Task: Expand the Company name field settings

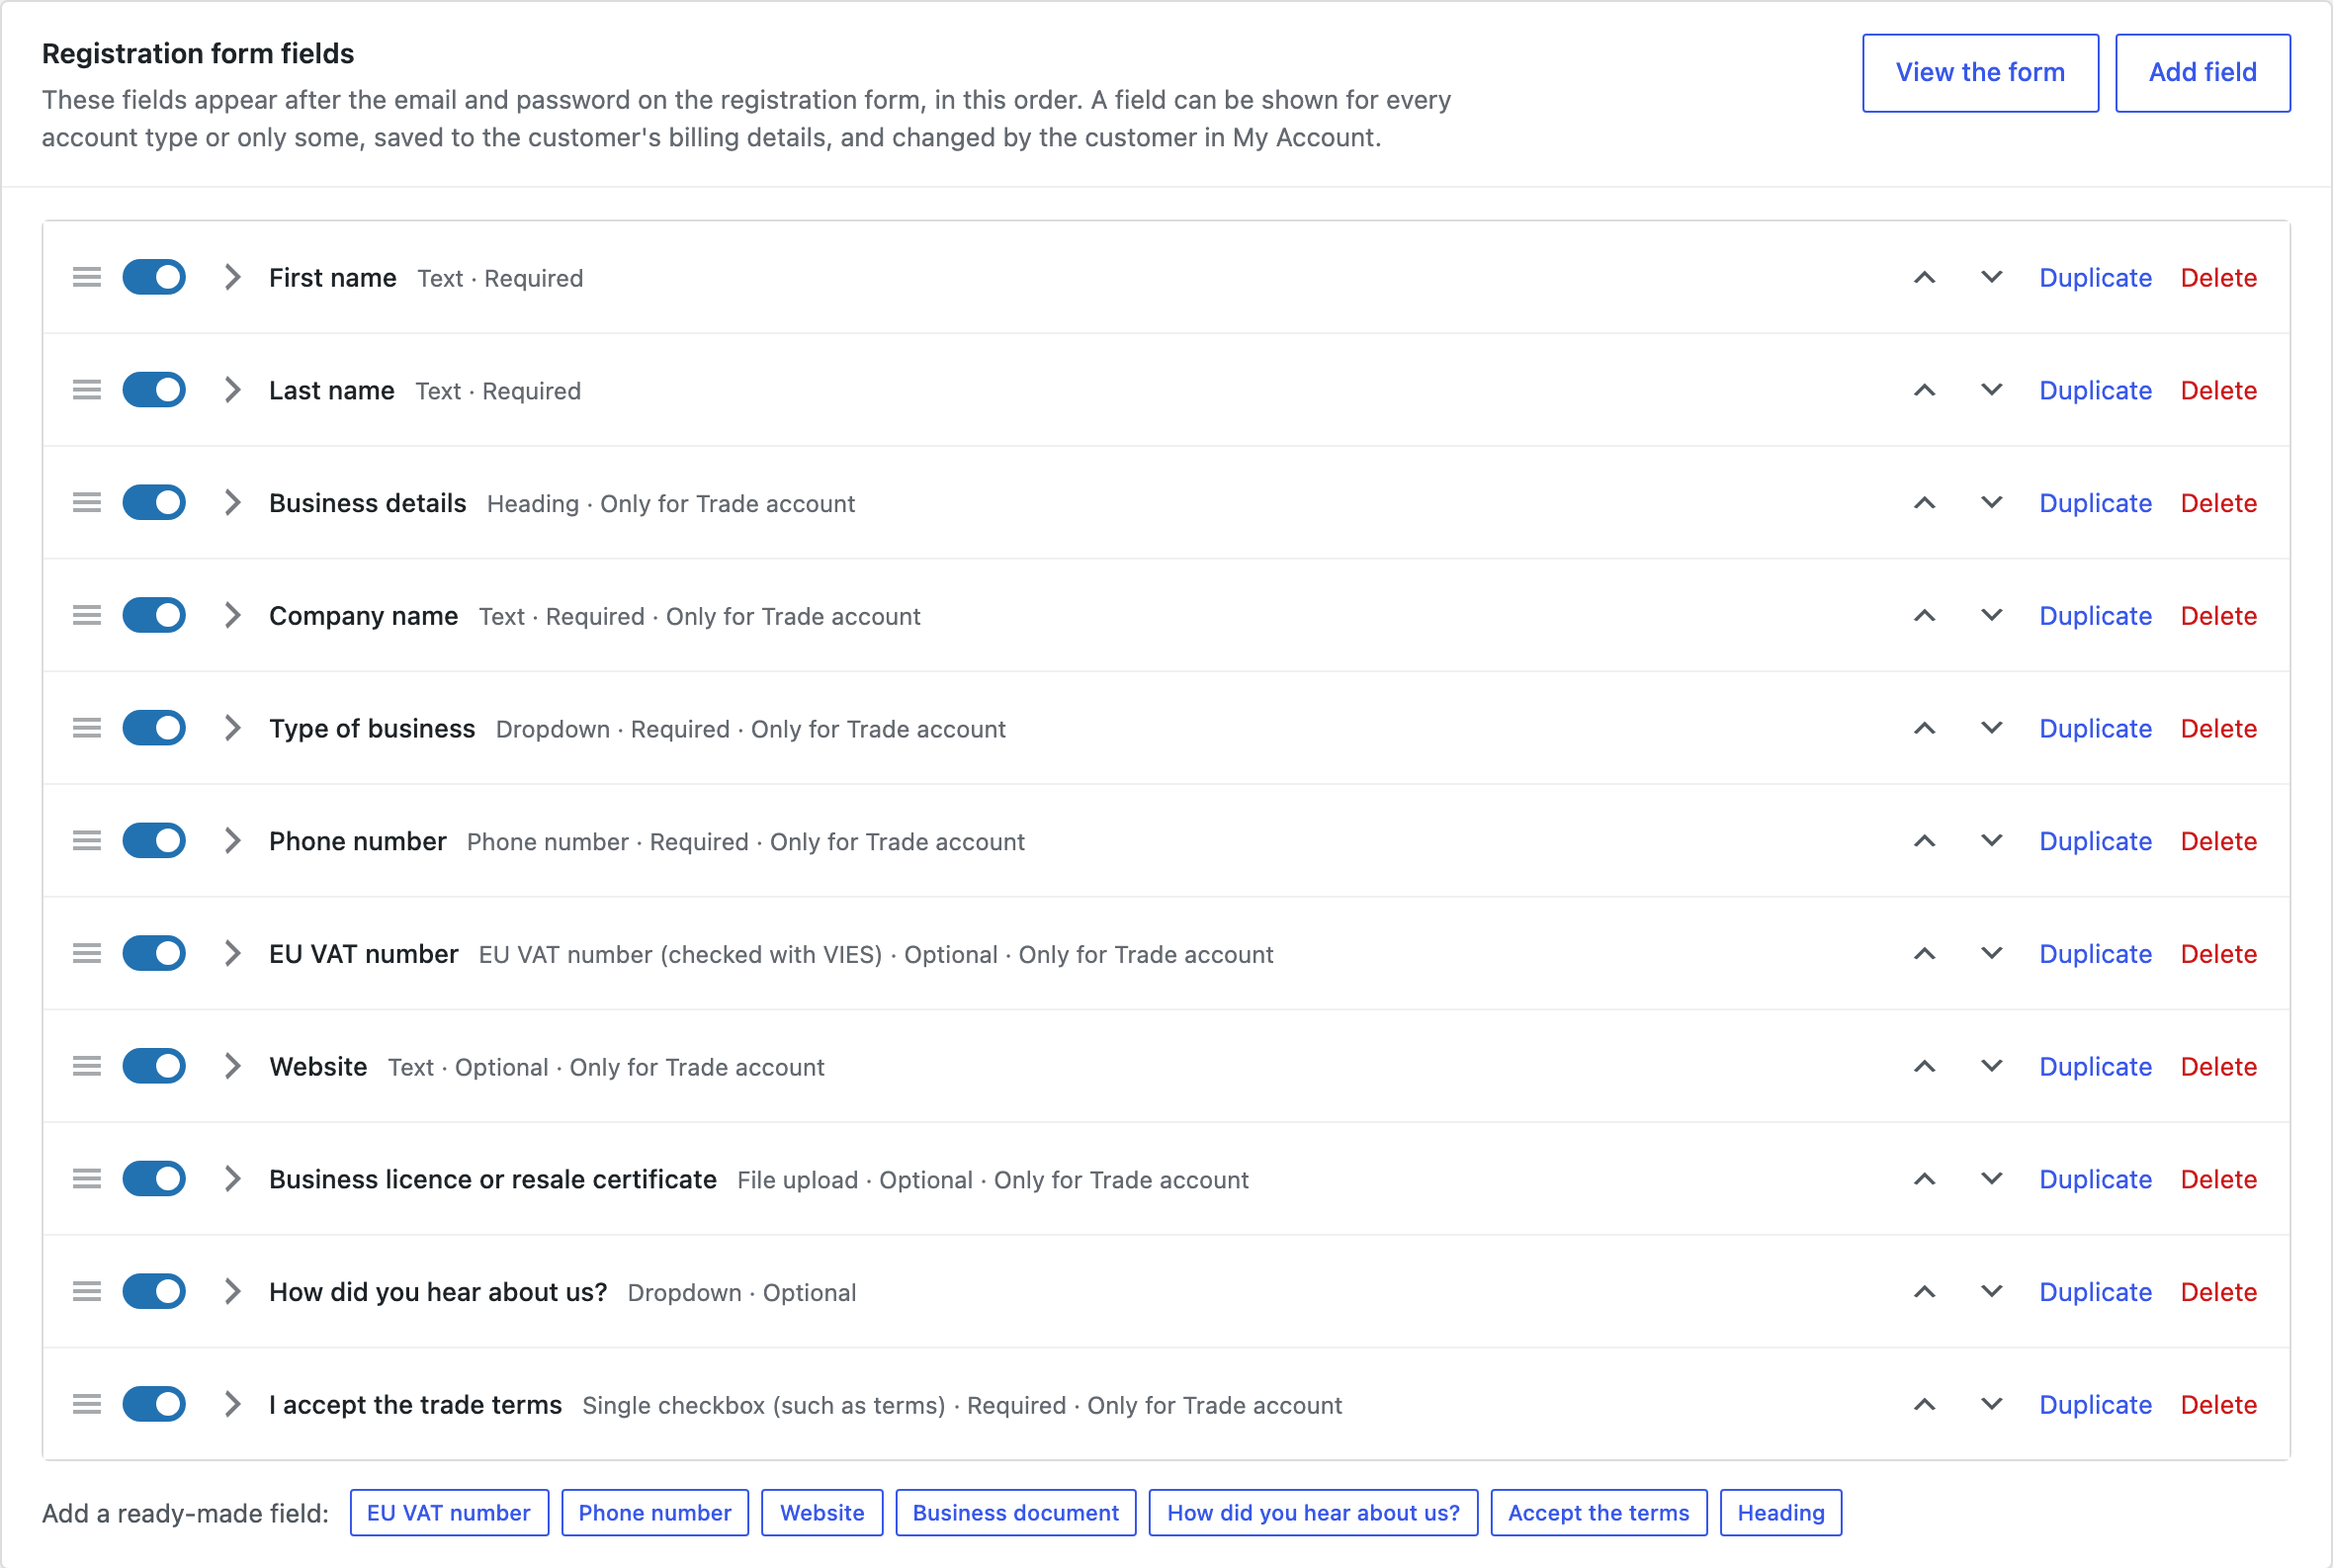Action: click(232, 615)
